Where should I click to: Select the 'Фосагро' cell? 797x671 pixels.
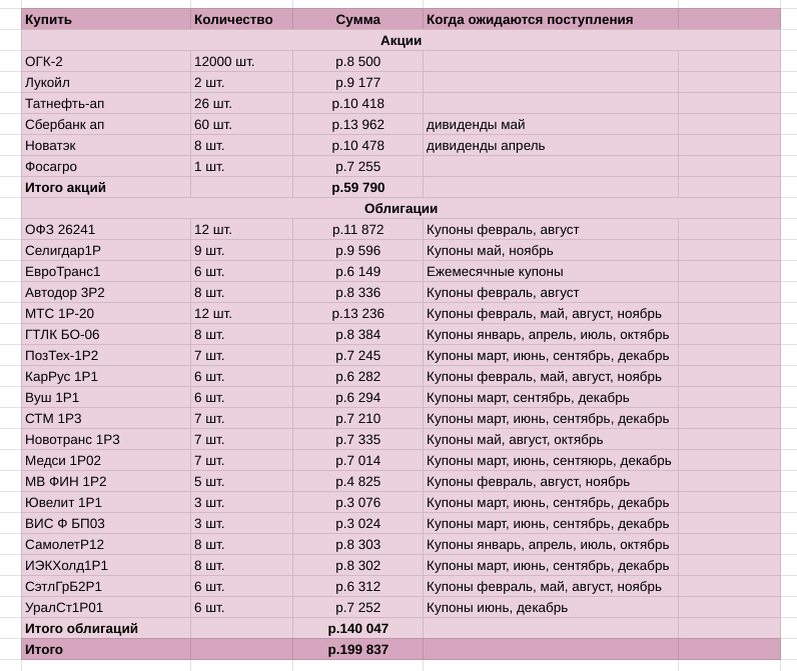[106, 167]
